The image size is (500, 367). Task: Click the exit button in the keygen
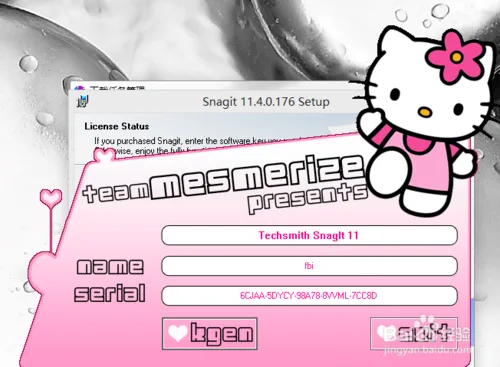coord(414,333)
